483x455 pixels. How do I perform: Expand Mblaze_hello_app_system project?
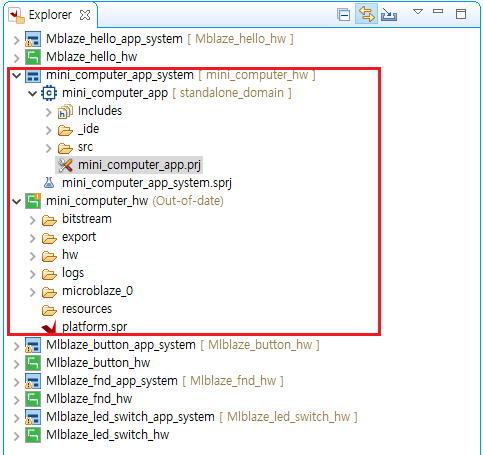coord(16,40)
